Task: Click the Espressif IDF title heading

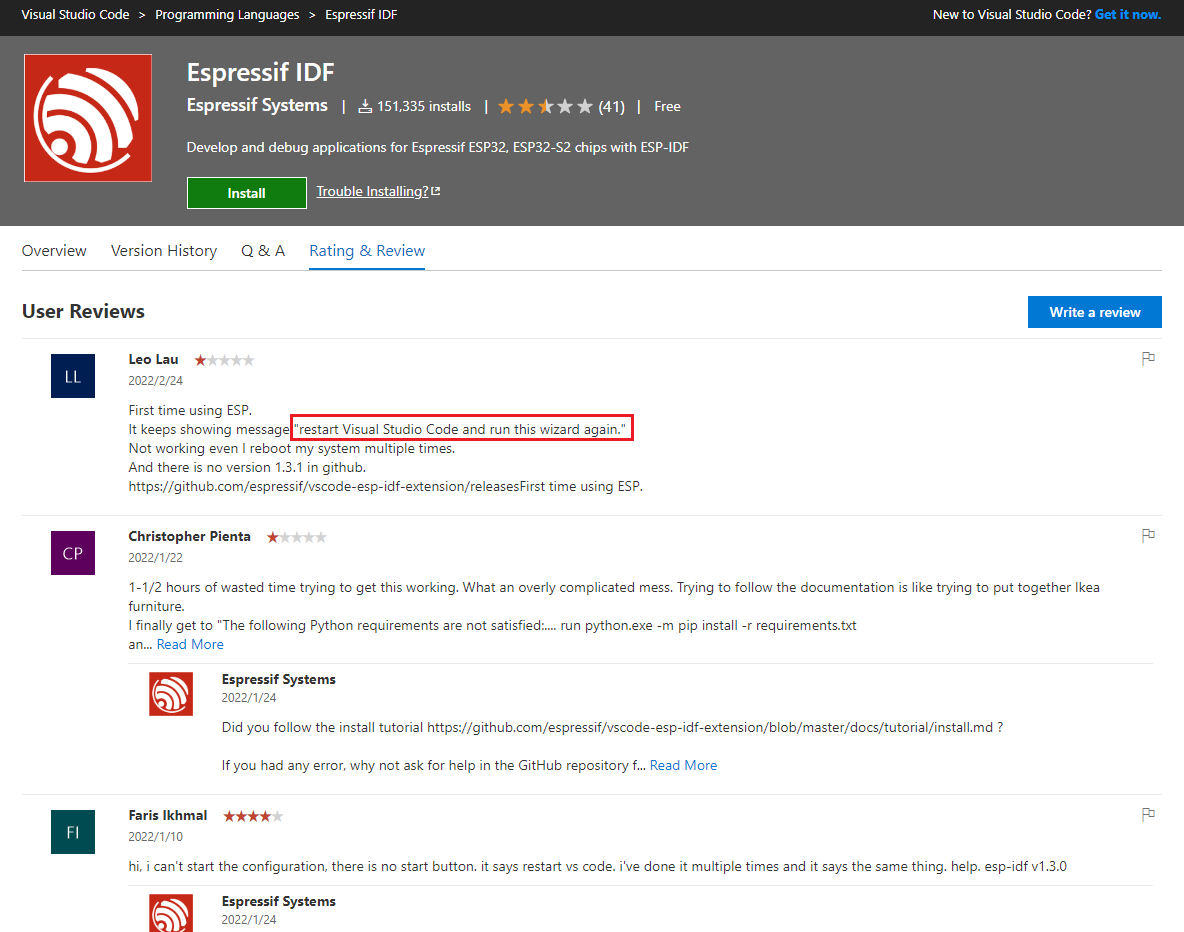Action: 261,73
